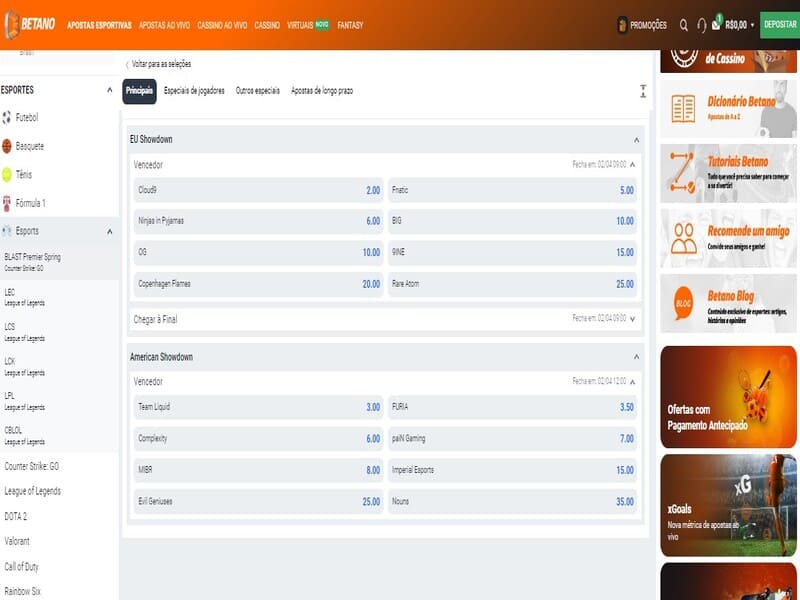The image size is (800, 600).
Task: Bet on Complexity at 6.00
Action: tap(258, 439)
